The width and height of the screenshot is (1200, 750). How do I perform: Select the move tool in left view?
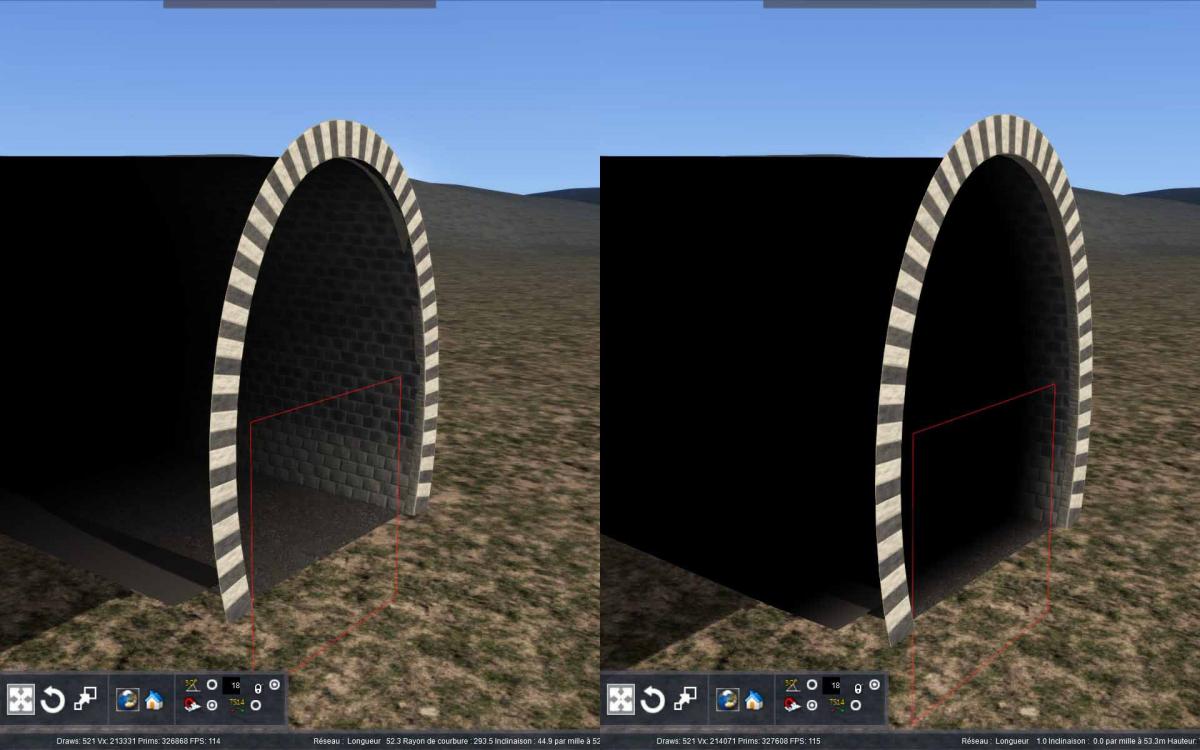tap(21, 699)
